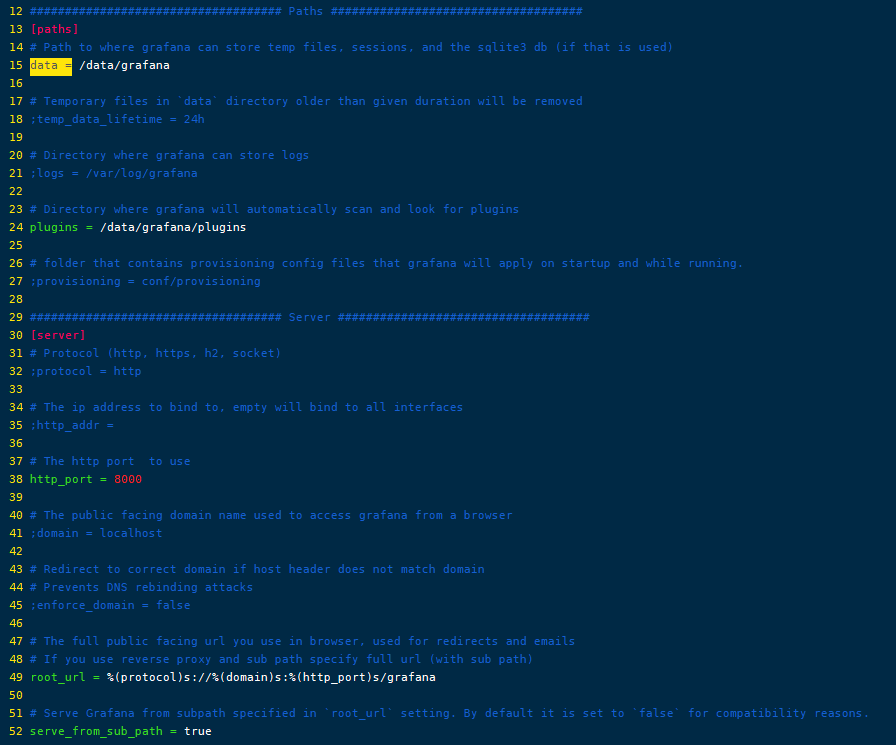
Task: Click the highlighted 'data =' key
Action: (51, 66)
